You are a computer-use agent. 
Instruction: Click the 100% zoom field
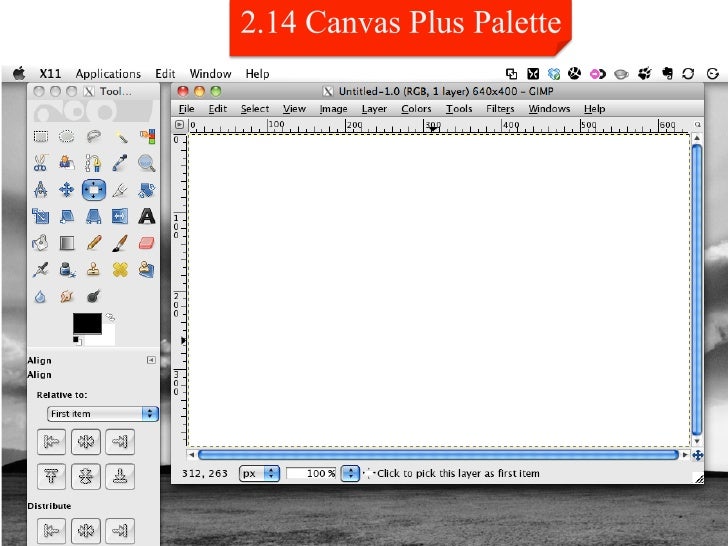[311, 473]
